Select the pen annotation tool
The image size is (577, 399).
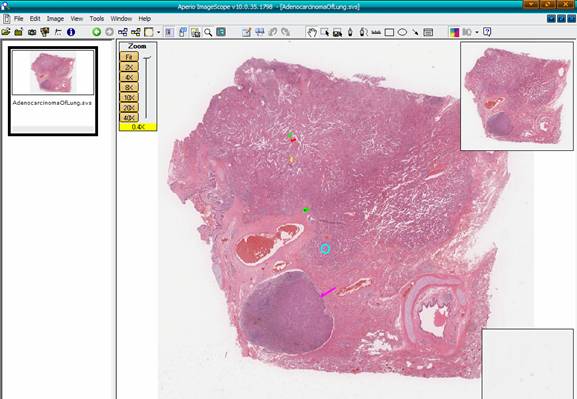[x=350, y=32]
